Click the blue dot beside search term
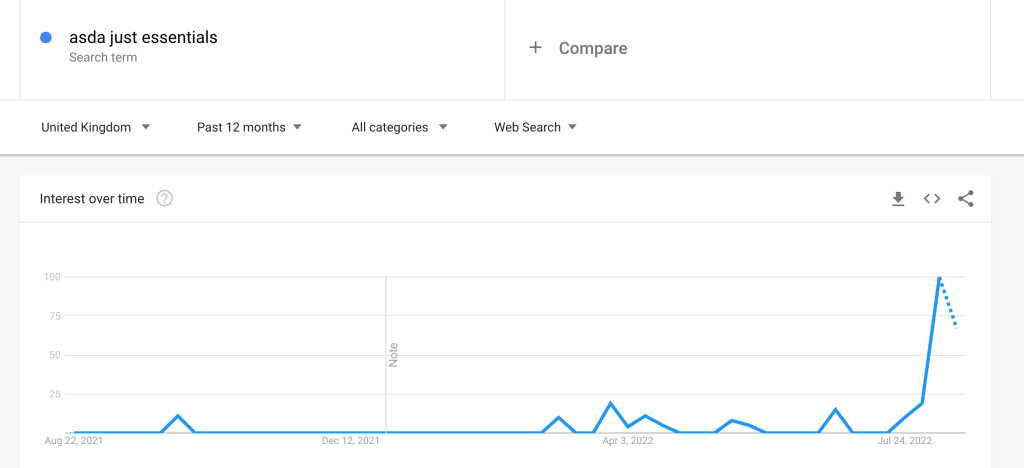Image resolution: width=1024 pixels, height=468 pixels. 46,38
